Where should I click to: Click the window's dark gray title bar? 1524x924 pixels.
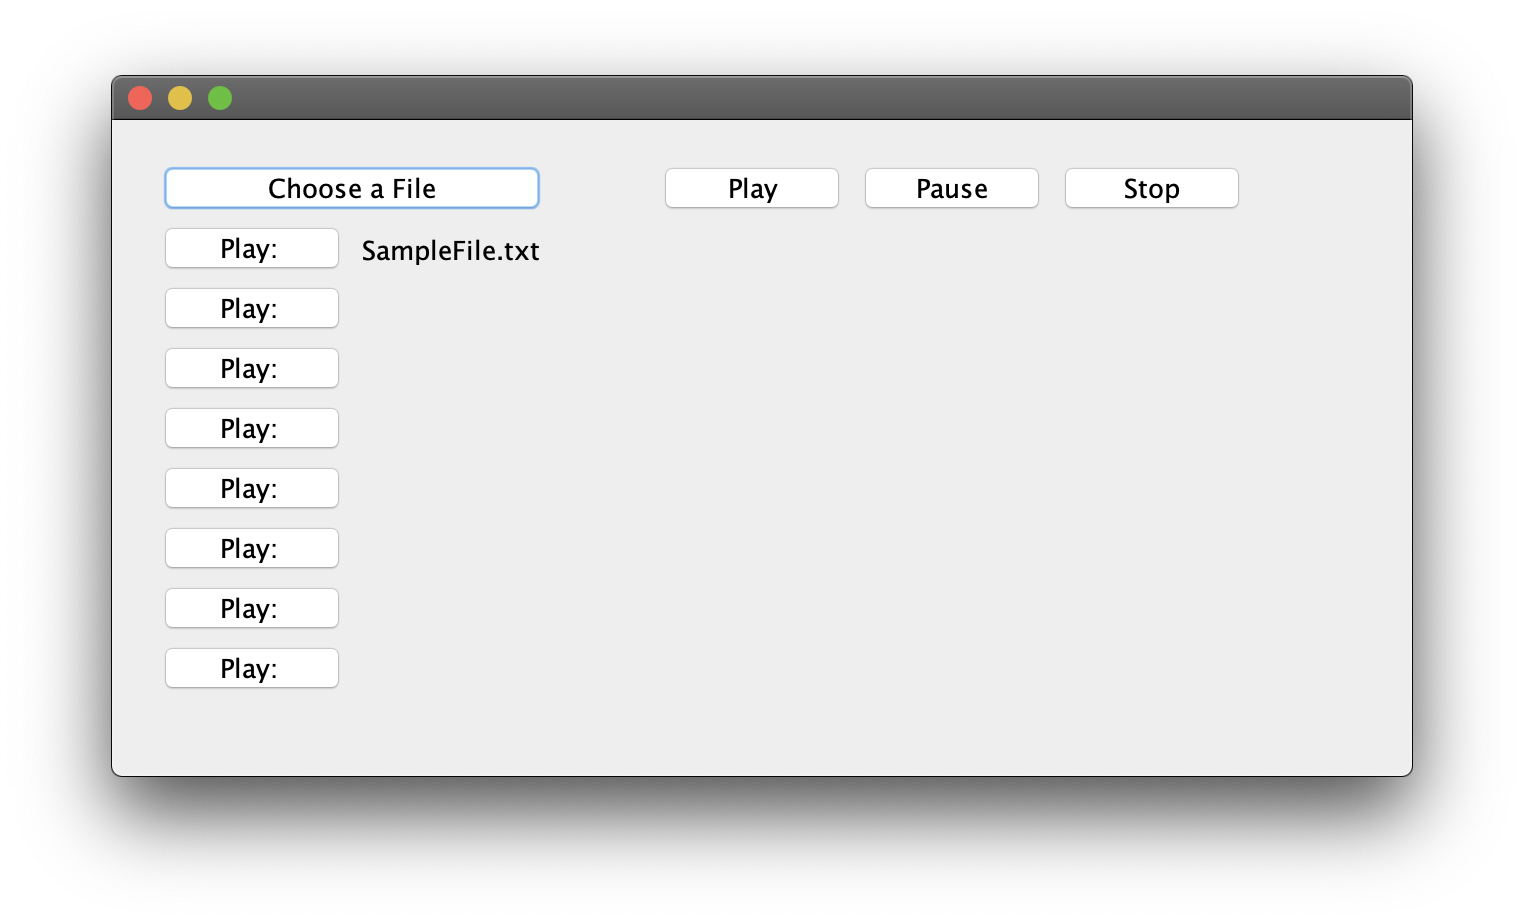pyautogui.click(x=760, y=98)
